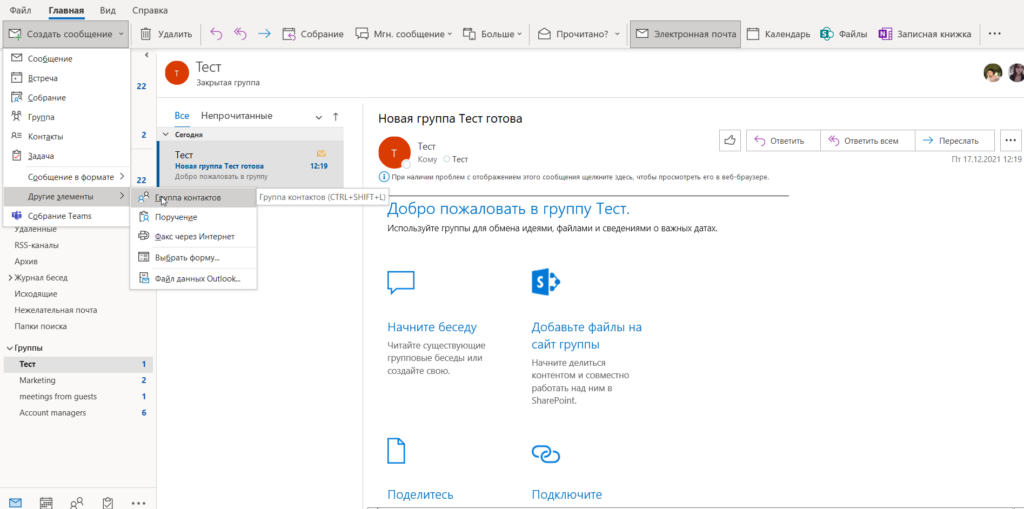Open the Добавьте файлы на сайт группы link
Image resolution: width=1024 pixels, height=509 pixels.
586,336
